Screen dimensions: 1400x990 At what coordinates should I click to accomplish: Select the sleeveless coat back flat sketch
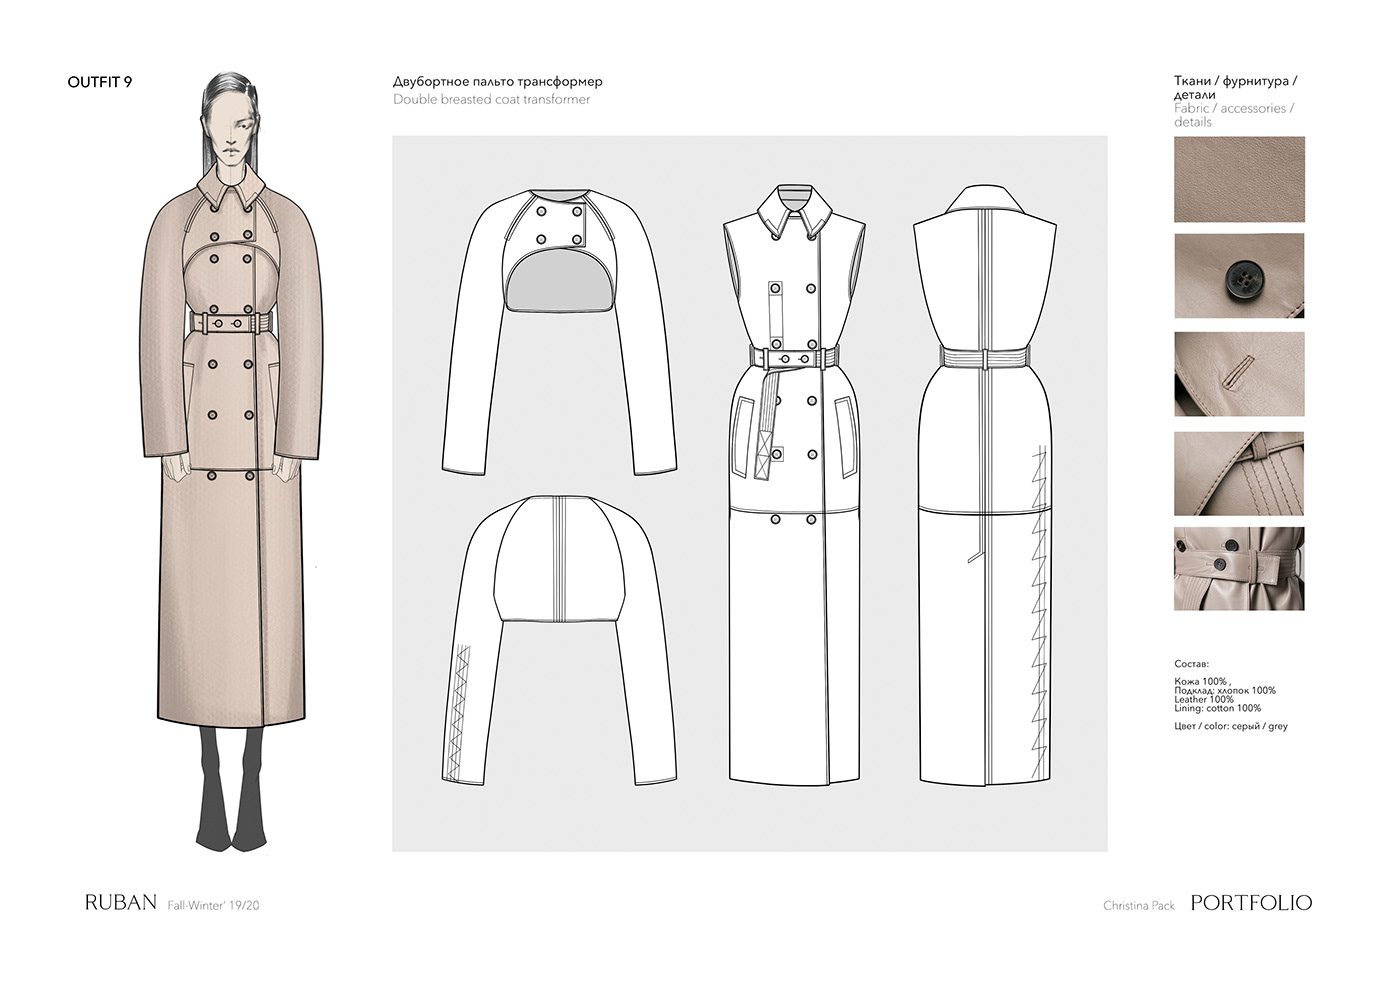[985, 484]
